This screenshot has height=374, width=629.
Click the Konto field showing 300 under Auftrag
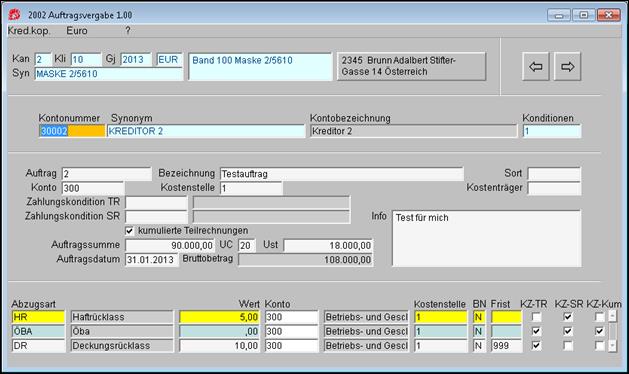[93, 188]
